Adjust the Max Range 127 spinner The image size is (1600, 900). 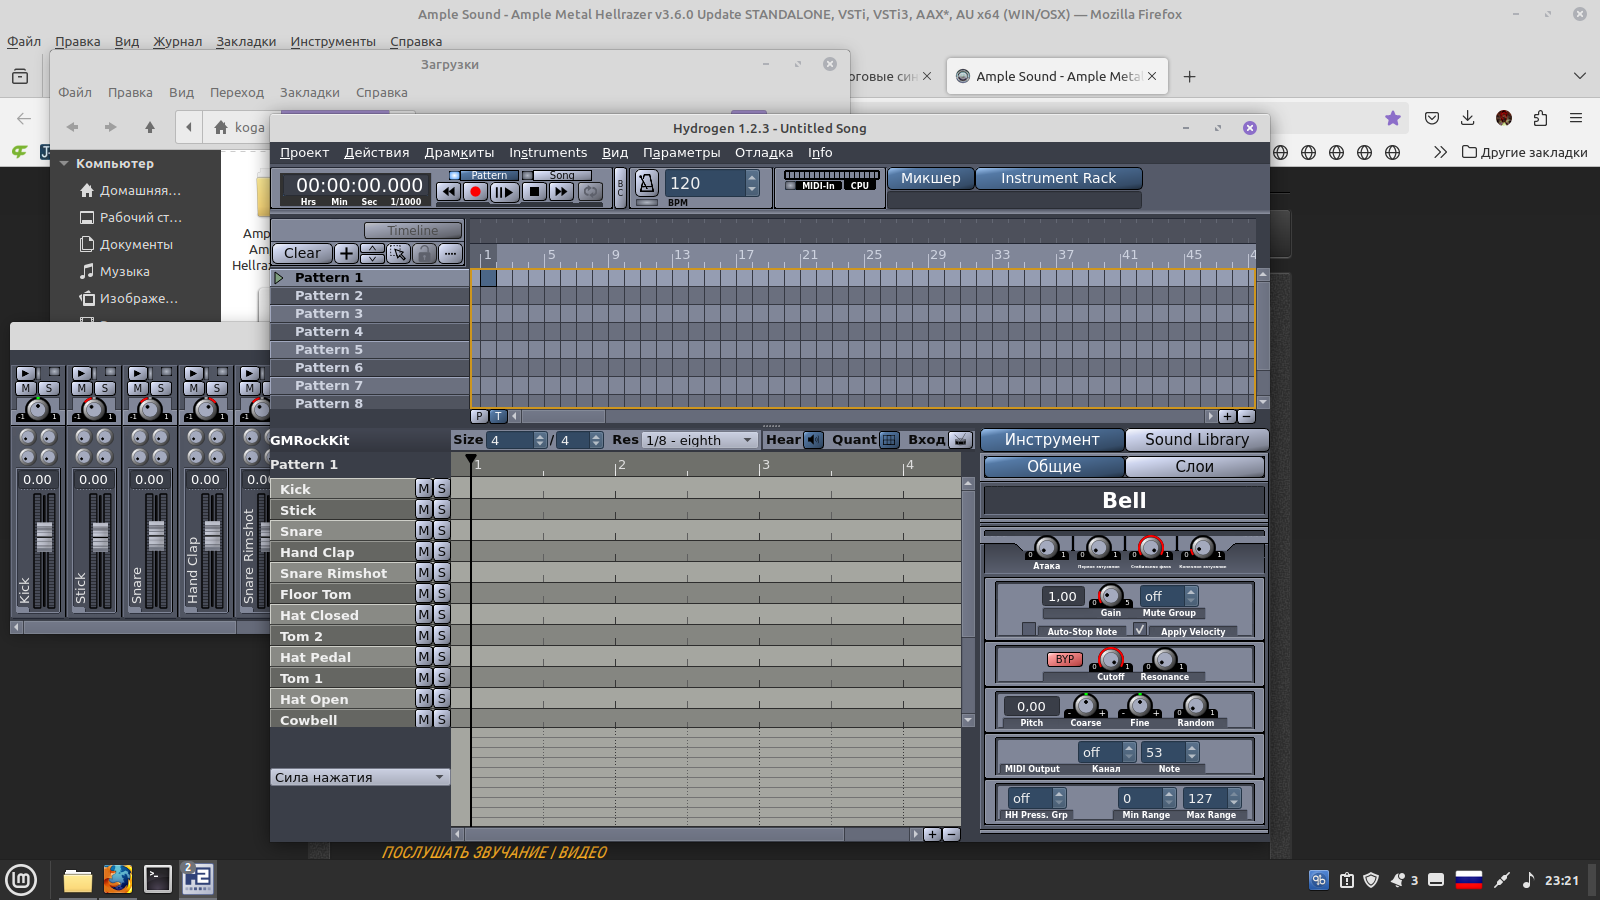[1234, 798]
